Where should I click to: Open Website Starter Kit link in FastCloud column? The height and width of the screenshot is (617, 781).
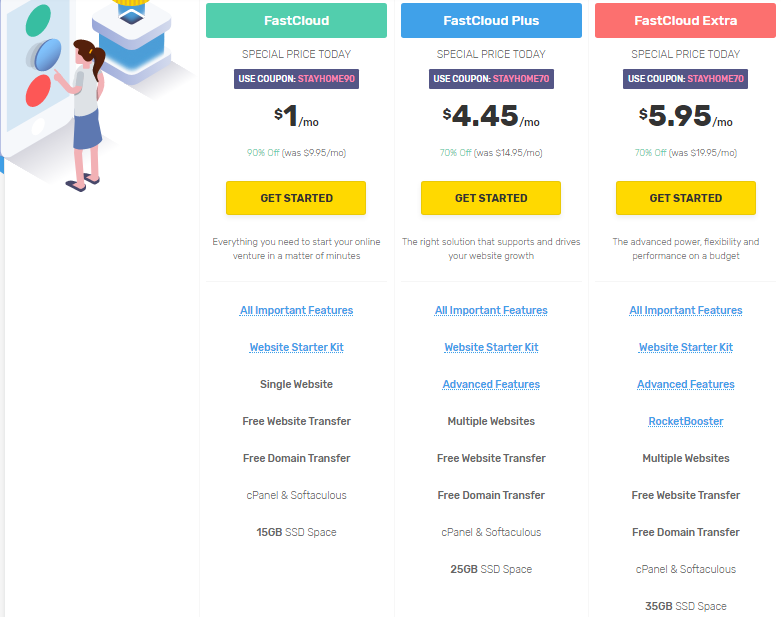(296, 347)
